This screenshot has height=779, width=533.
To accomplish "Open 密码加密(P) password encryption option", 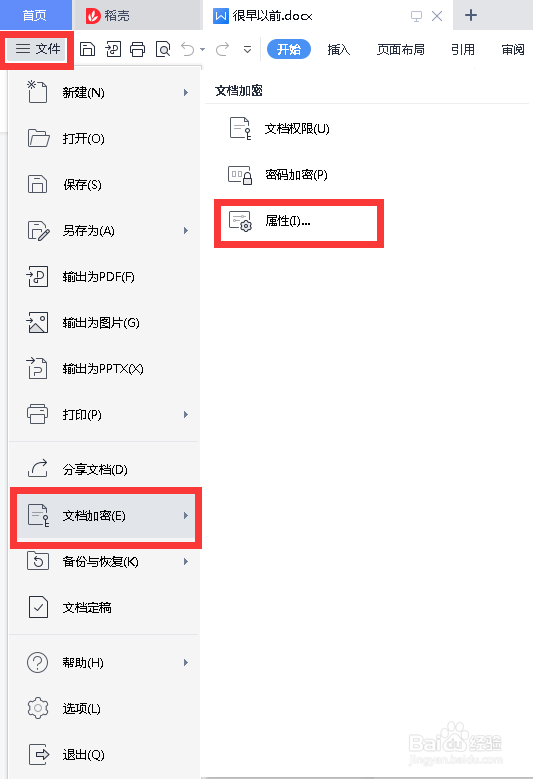I will 298,175.
